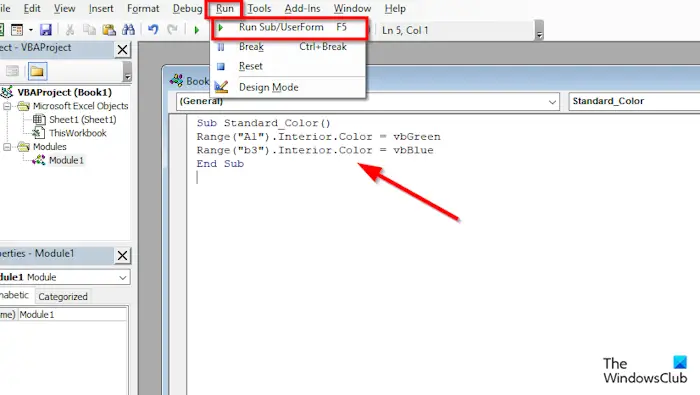Viewport: 700px width, 395px height.
Task: Click the Save icon in toolbar
Action: pos(46,30)
